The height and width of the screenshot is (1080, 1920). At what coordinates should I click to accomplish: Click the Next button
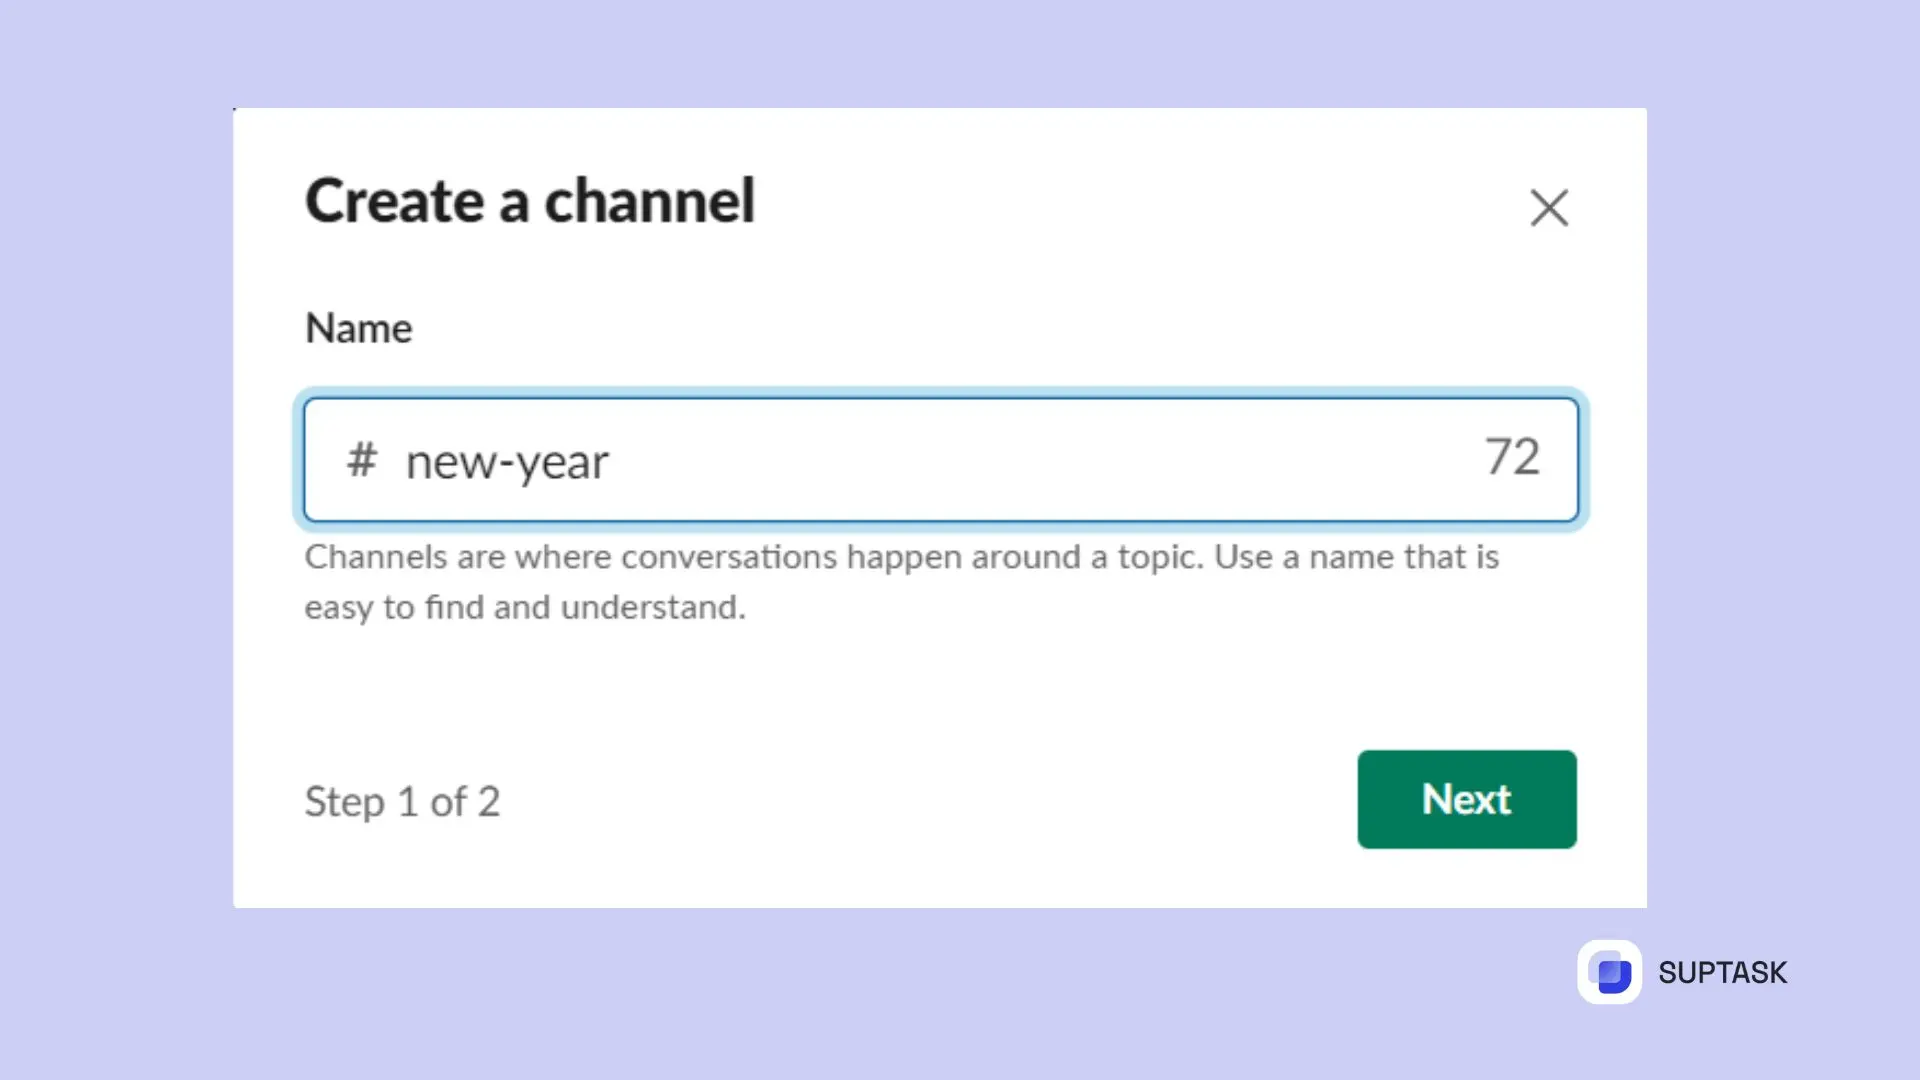point(1467,799)
